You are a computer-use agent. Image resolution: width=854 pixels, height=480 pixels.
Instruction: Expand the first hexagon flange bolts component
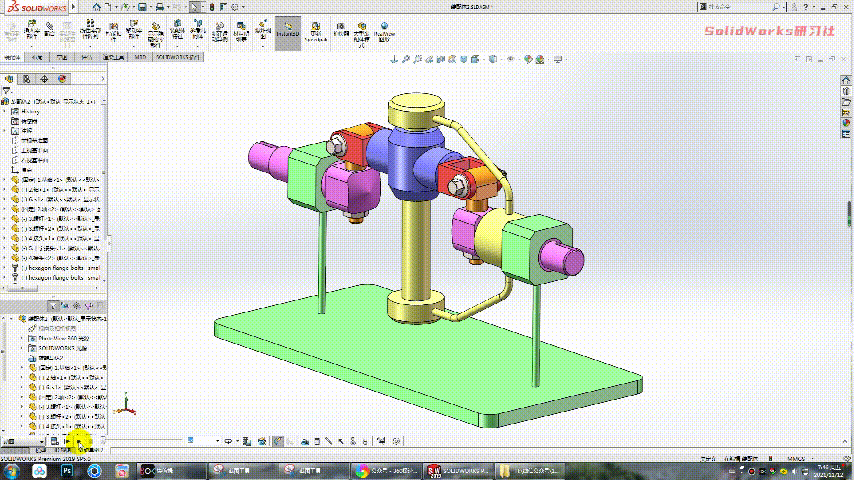(x=5, y=268)
